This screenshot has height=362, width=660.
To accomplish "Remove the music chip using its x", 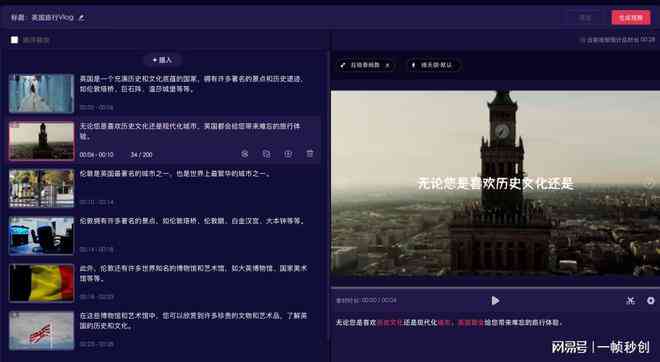I will point(387,65).
